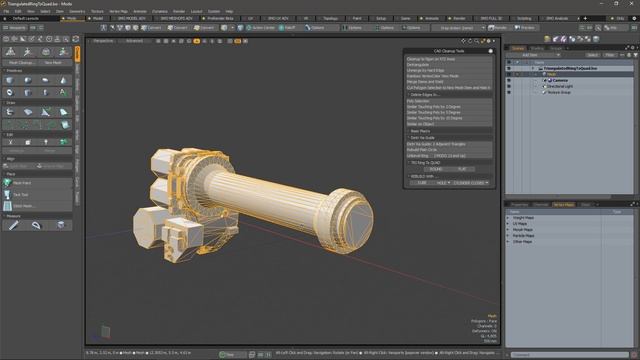Expand the Weight Maps tree row

[508, 218]
